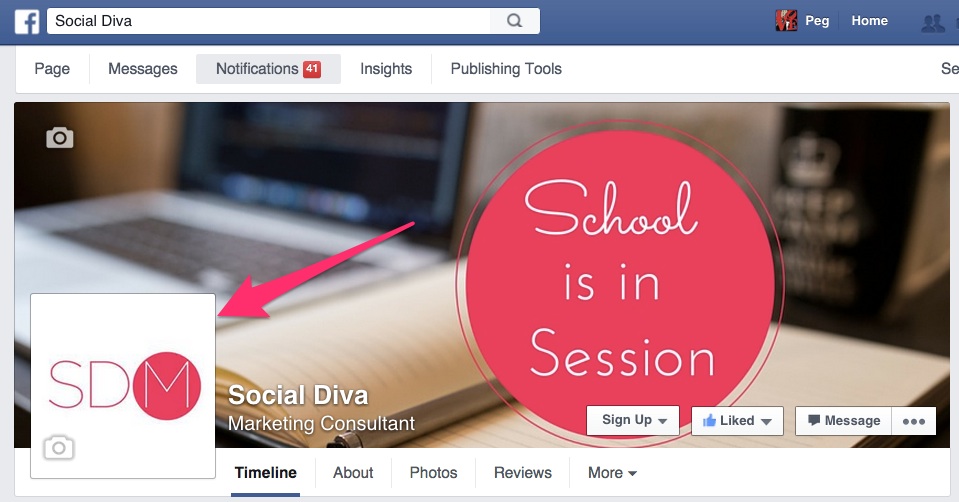The height and width of the screenshot is (502, 959).
Task: Click the cover photo camera icon
Action: click(x=59, y=138)
